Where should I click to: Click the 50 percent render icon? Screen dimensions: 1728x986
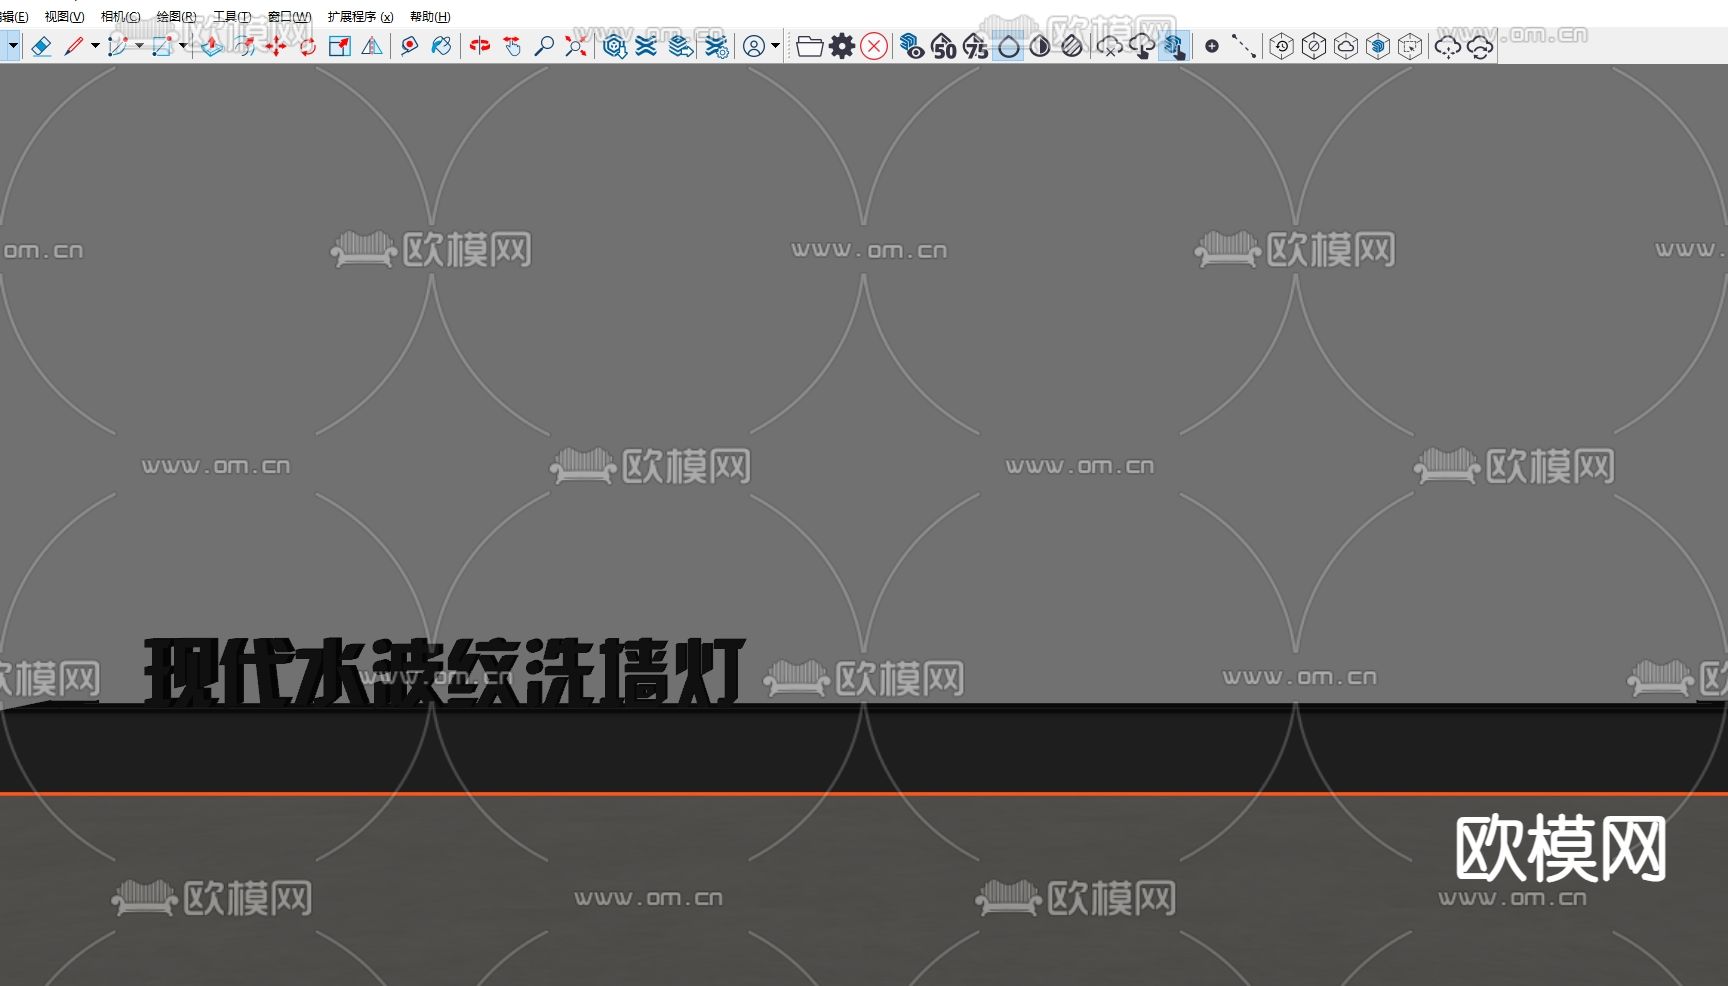[944, 46]
